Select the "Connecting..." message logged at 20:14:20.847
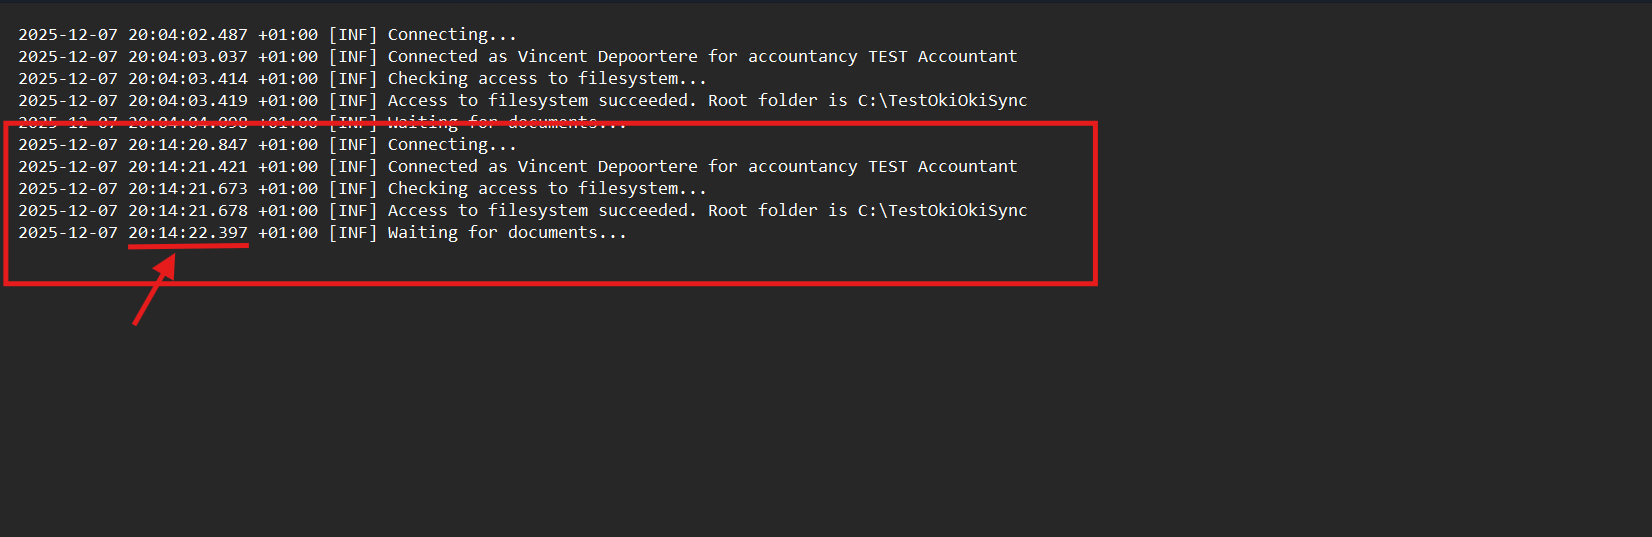This screenshot has width=1652, height=537. [452, 145]
